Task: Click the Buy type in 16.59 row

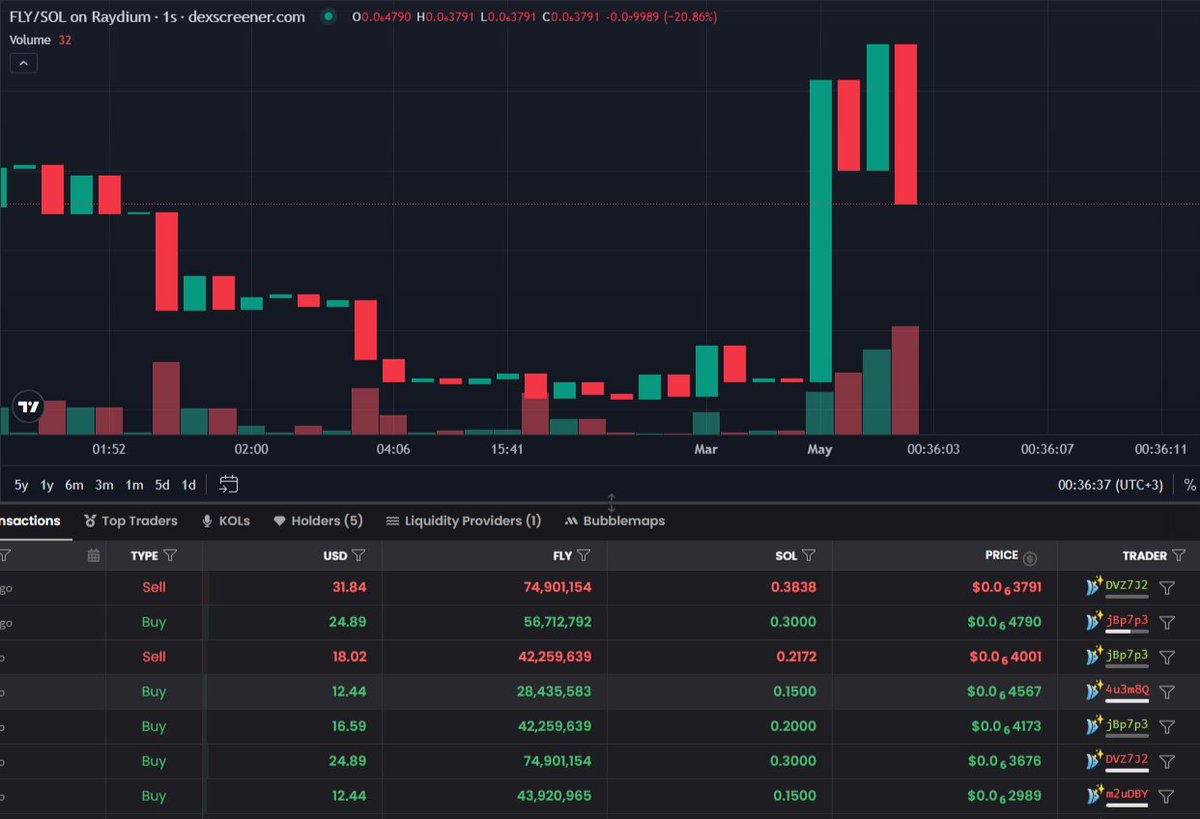Action: (154, 726)
